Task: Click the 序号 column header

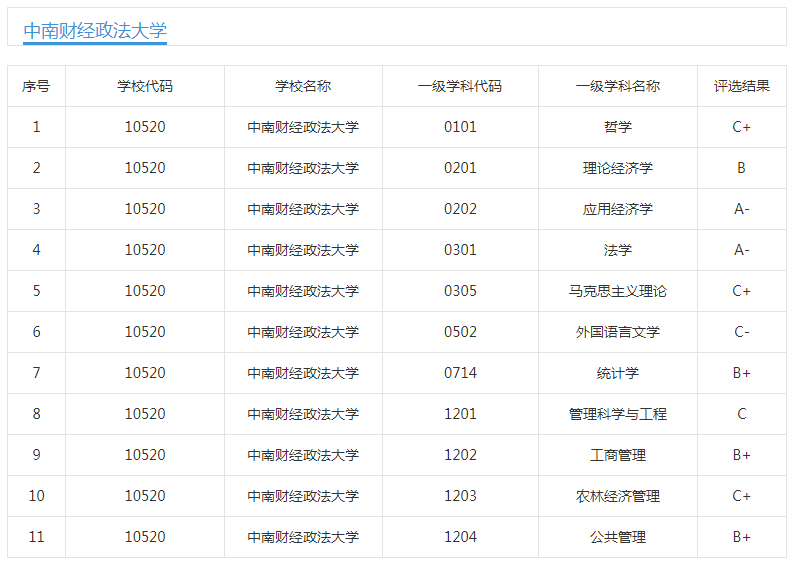Action: [36, 86]
